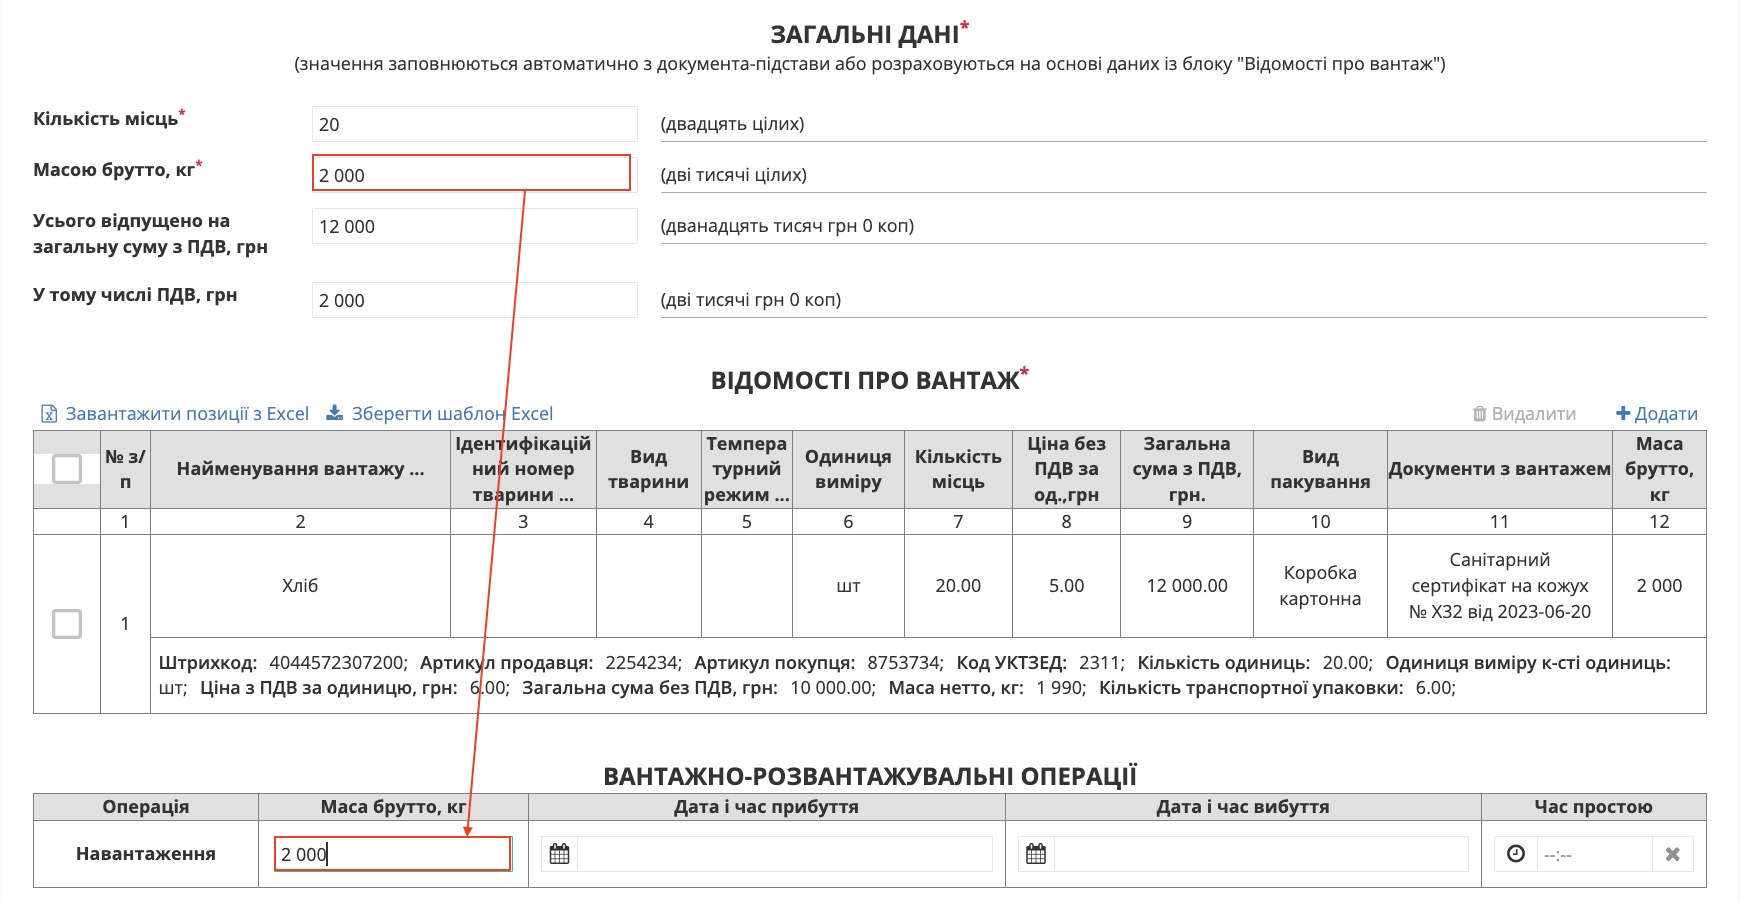Click 'Маса нетто, кг: 1 990' detail text
Screen dimensions: 1742x902
pos(987,688)
